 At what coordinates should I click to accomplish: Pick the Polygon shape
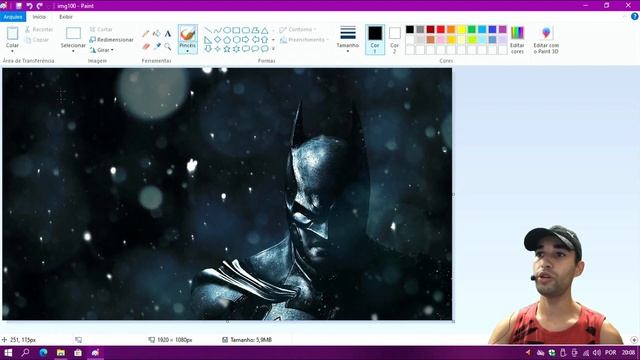255,31
